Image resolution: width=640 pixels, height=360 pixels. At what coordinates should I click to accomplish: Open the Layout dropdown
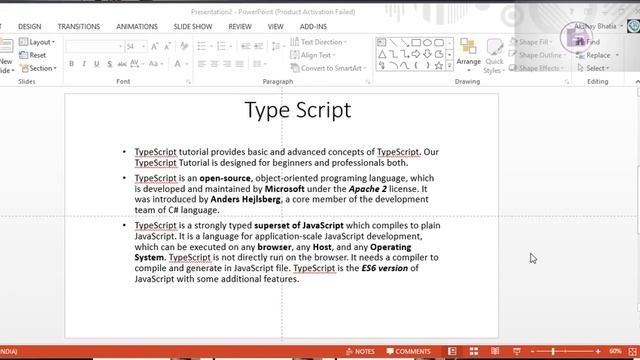point(37,42)
